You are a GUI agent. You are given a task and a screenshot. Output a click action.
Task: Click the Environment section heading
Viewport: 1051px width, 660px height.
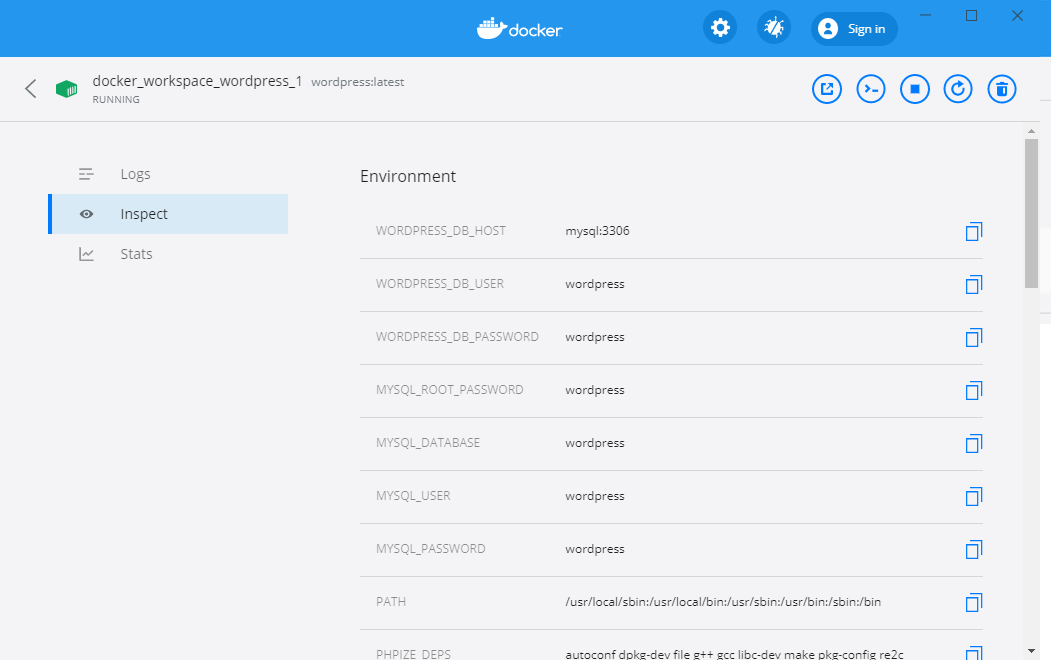tap(408, 176)
